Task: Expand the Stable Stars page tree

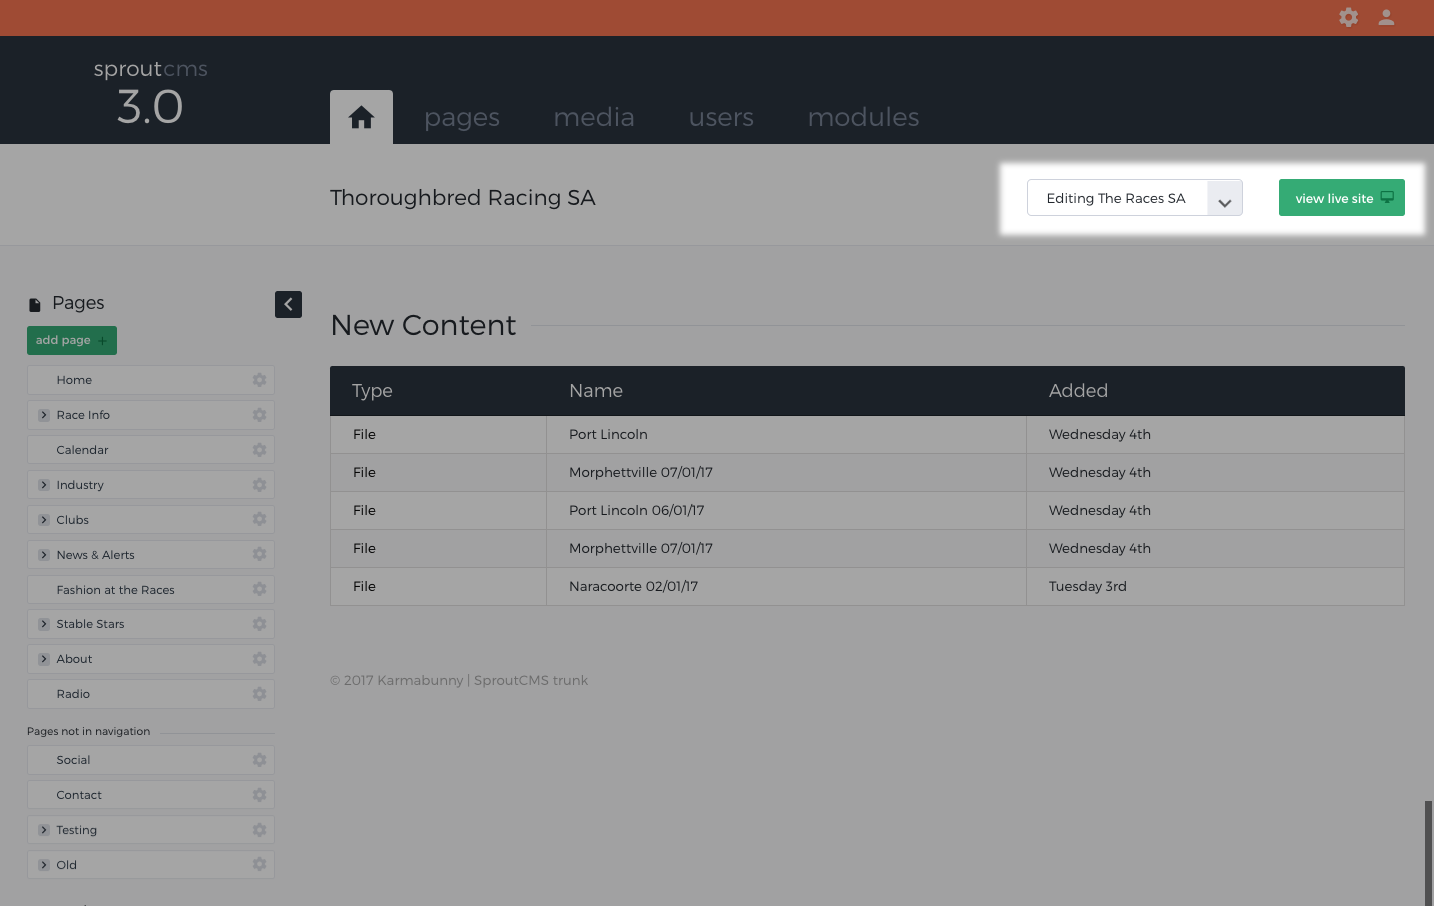Action: click(44, 624)
